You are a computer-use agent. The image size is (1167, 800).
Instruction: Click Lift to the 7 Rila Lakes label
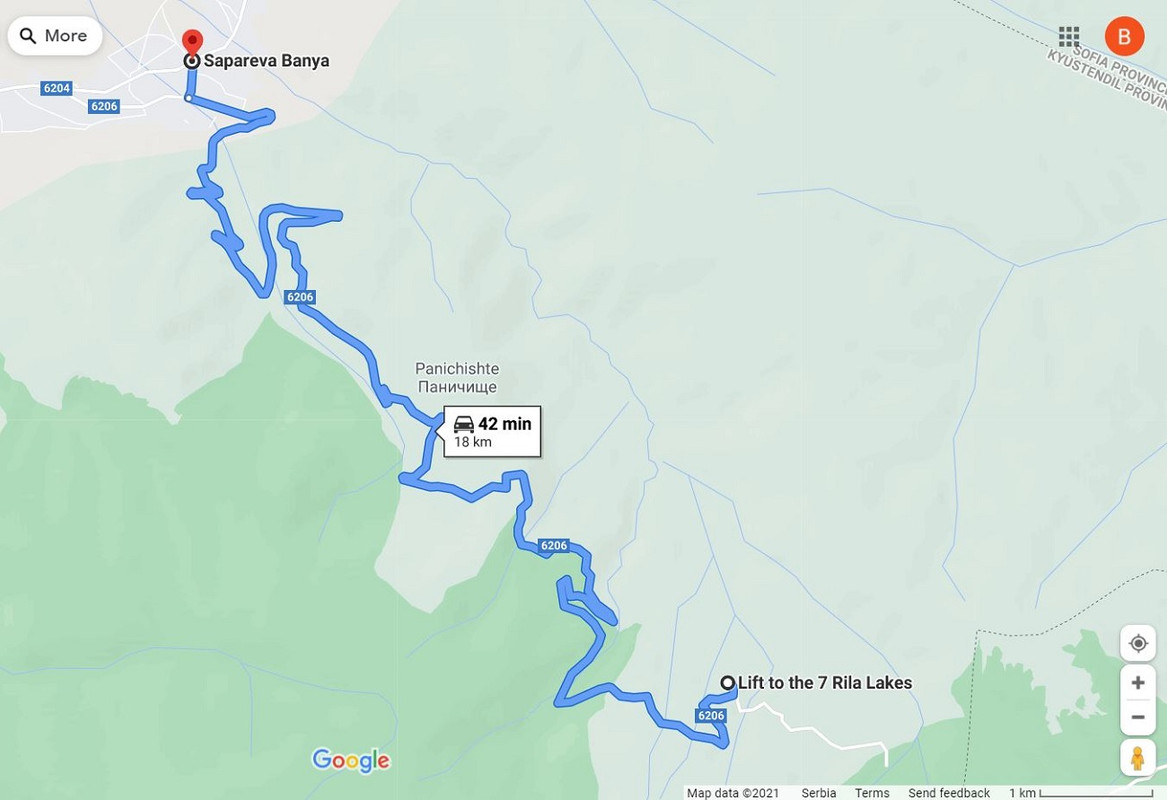(x=825, y=682)
